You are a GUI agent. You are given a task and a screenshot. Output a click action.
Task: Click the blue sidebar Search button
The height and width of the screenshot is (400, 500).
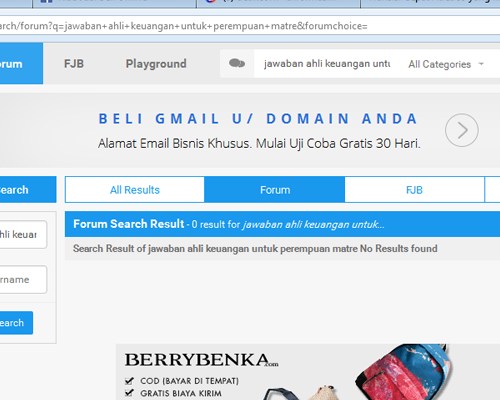coord(16,323)
